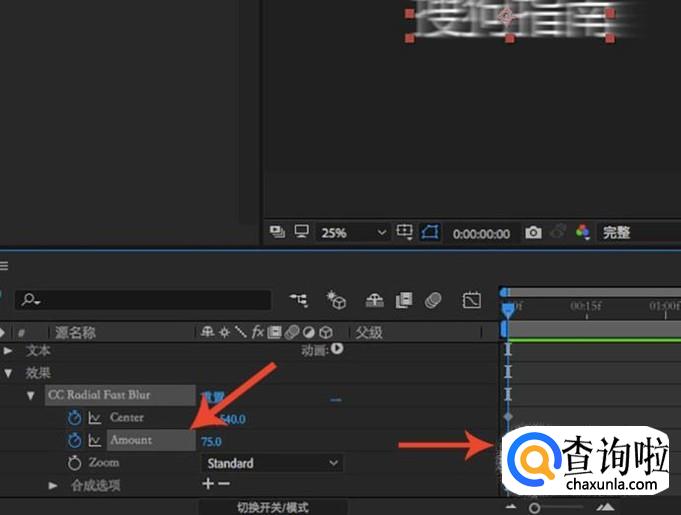Collapse the CC Radial Fast Blur effect
The image size is (681, 515).
tap(31, 396)
